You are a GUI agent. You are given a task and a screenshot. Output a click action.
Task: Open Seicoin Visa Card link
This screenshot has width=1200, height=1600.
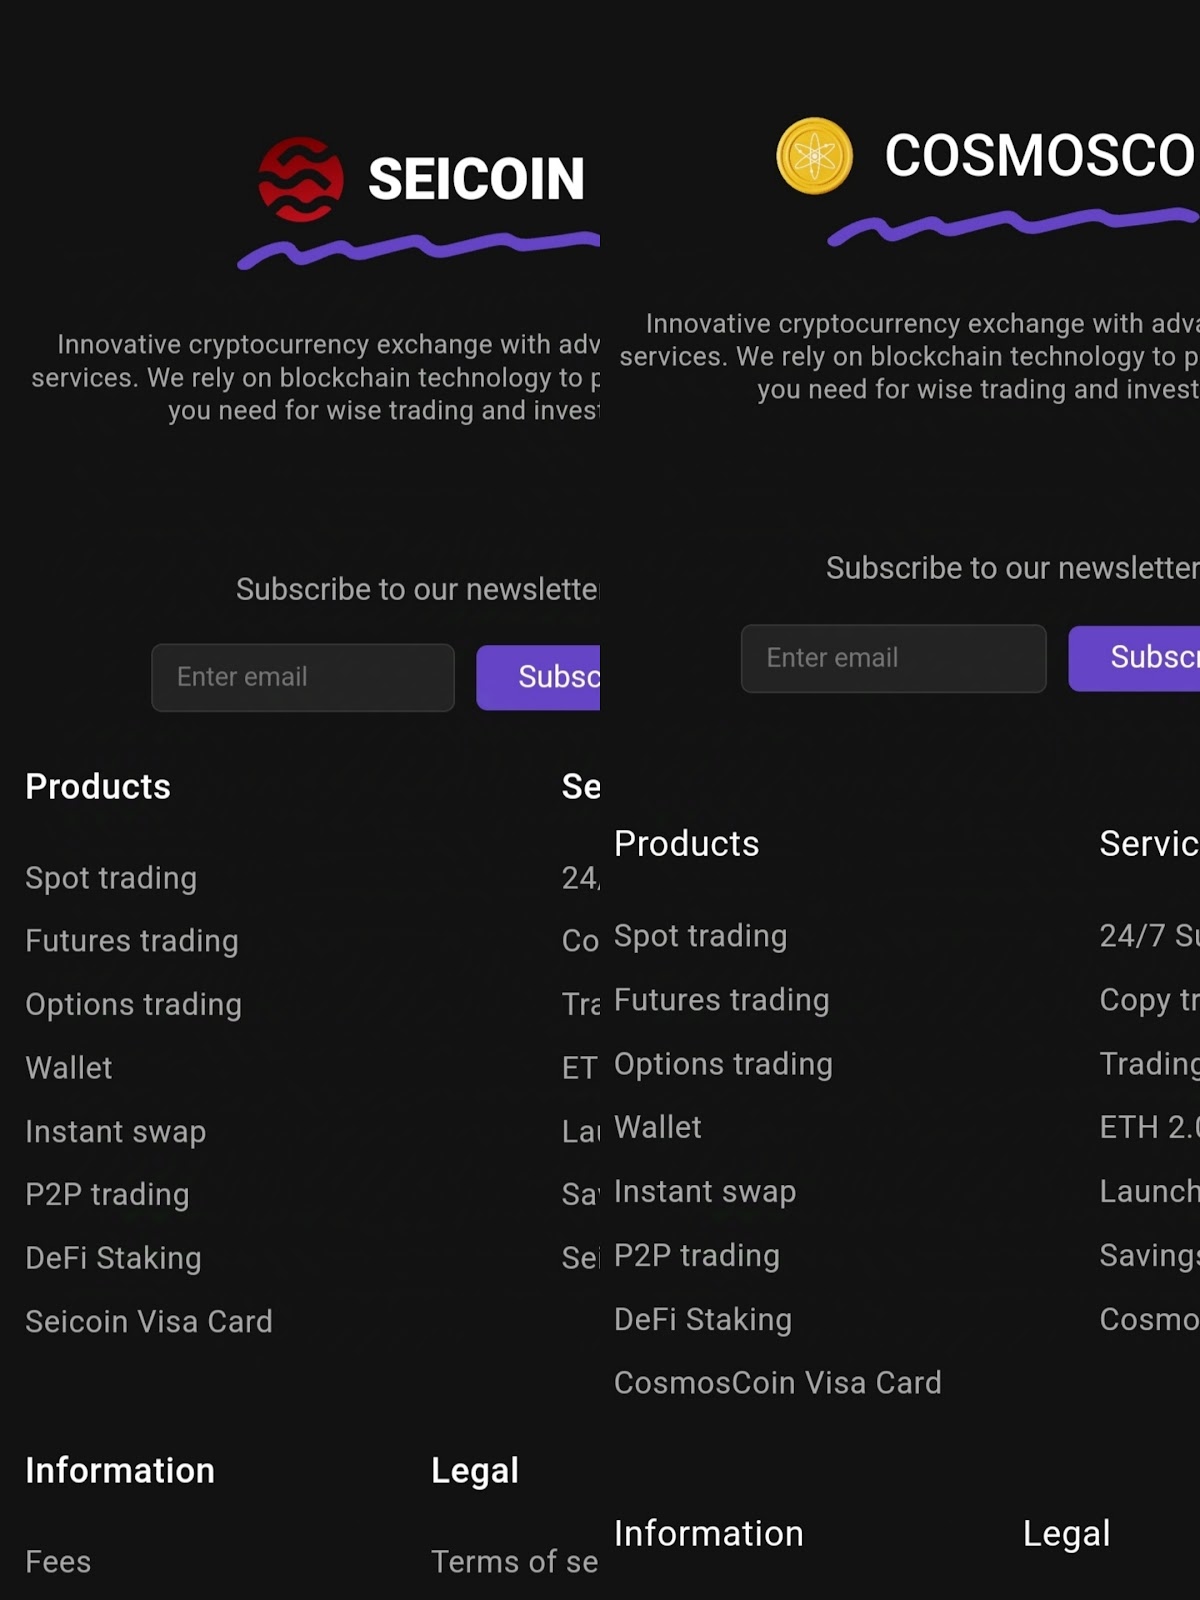[149, 1321]
